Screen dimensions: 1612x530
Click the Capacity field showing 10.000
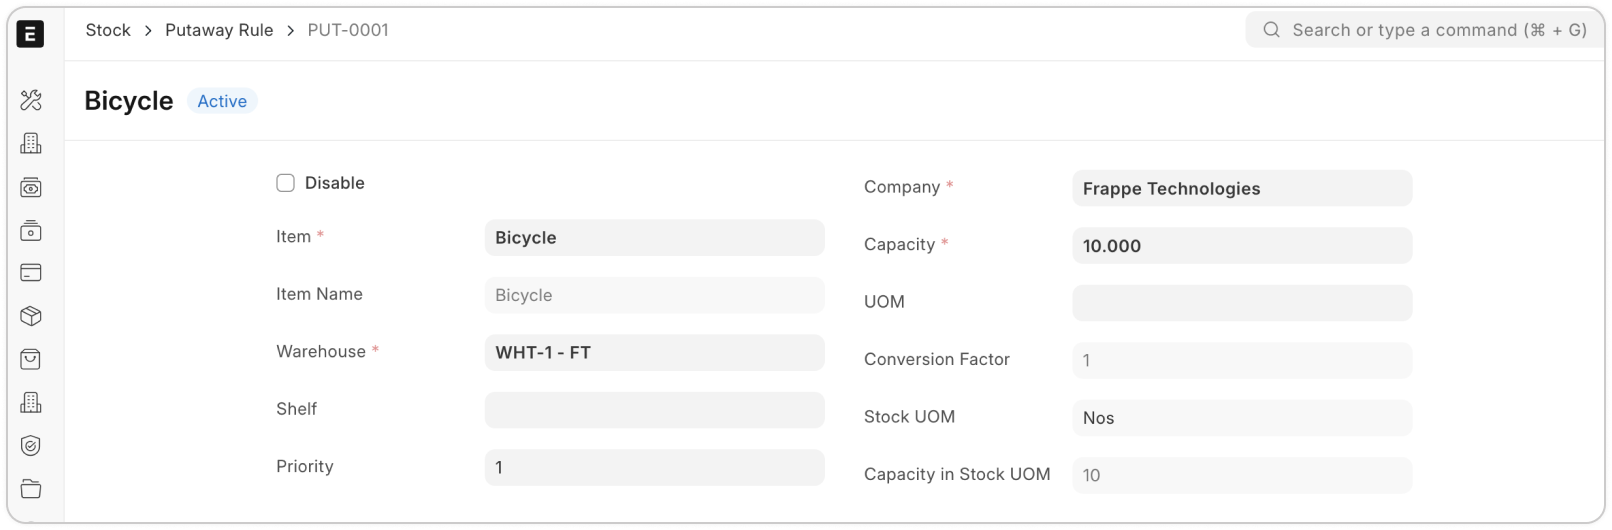click(x=1241, y=246)
